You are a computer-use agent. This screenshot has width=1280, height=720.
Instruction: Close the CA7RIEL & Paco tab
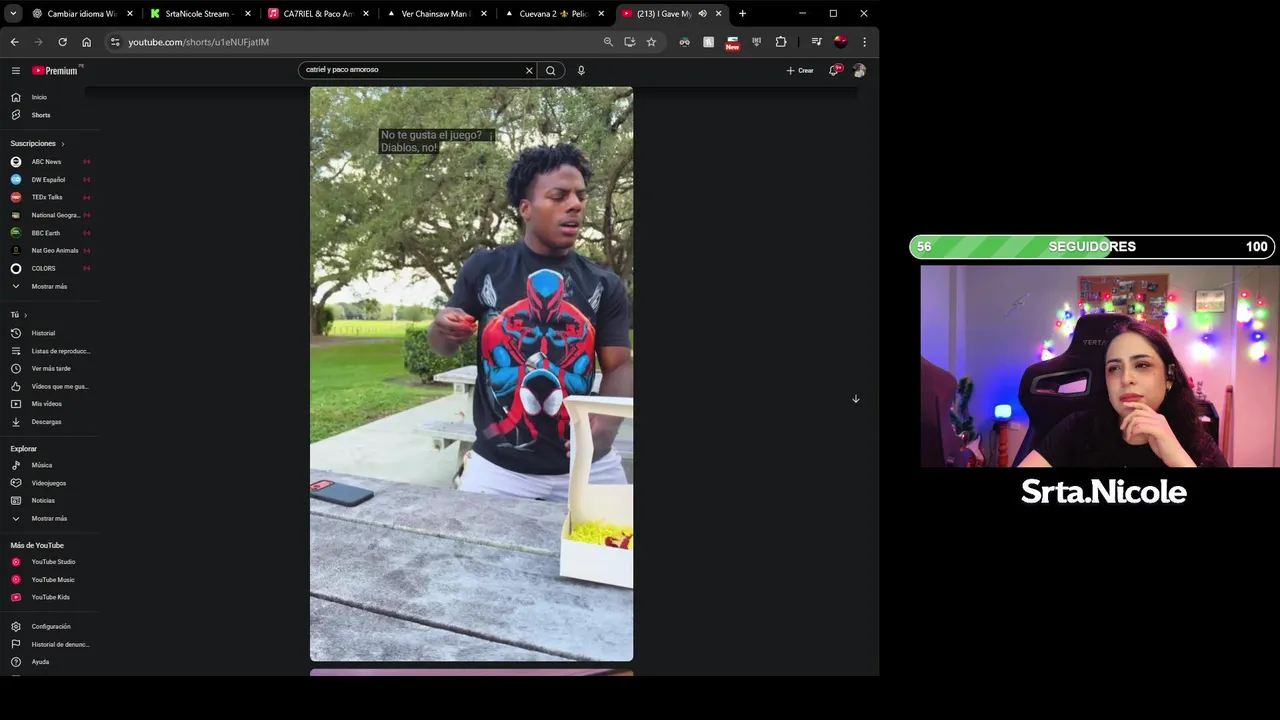click(x=365, y=14)
